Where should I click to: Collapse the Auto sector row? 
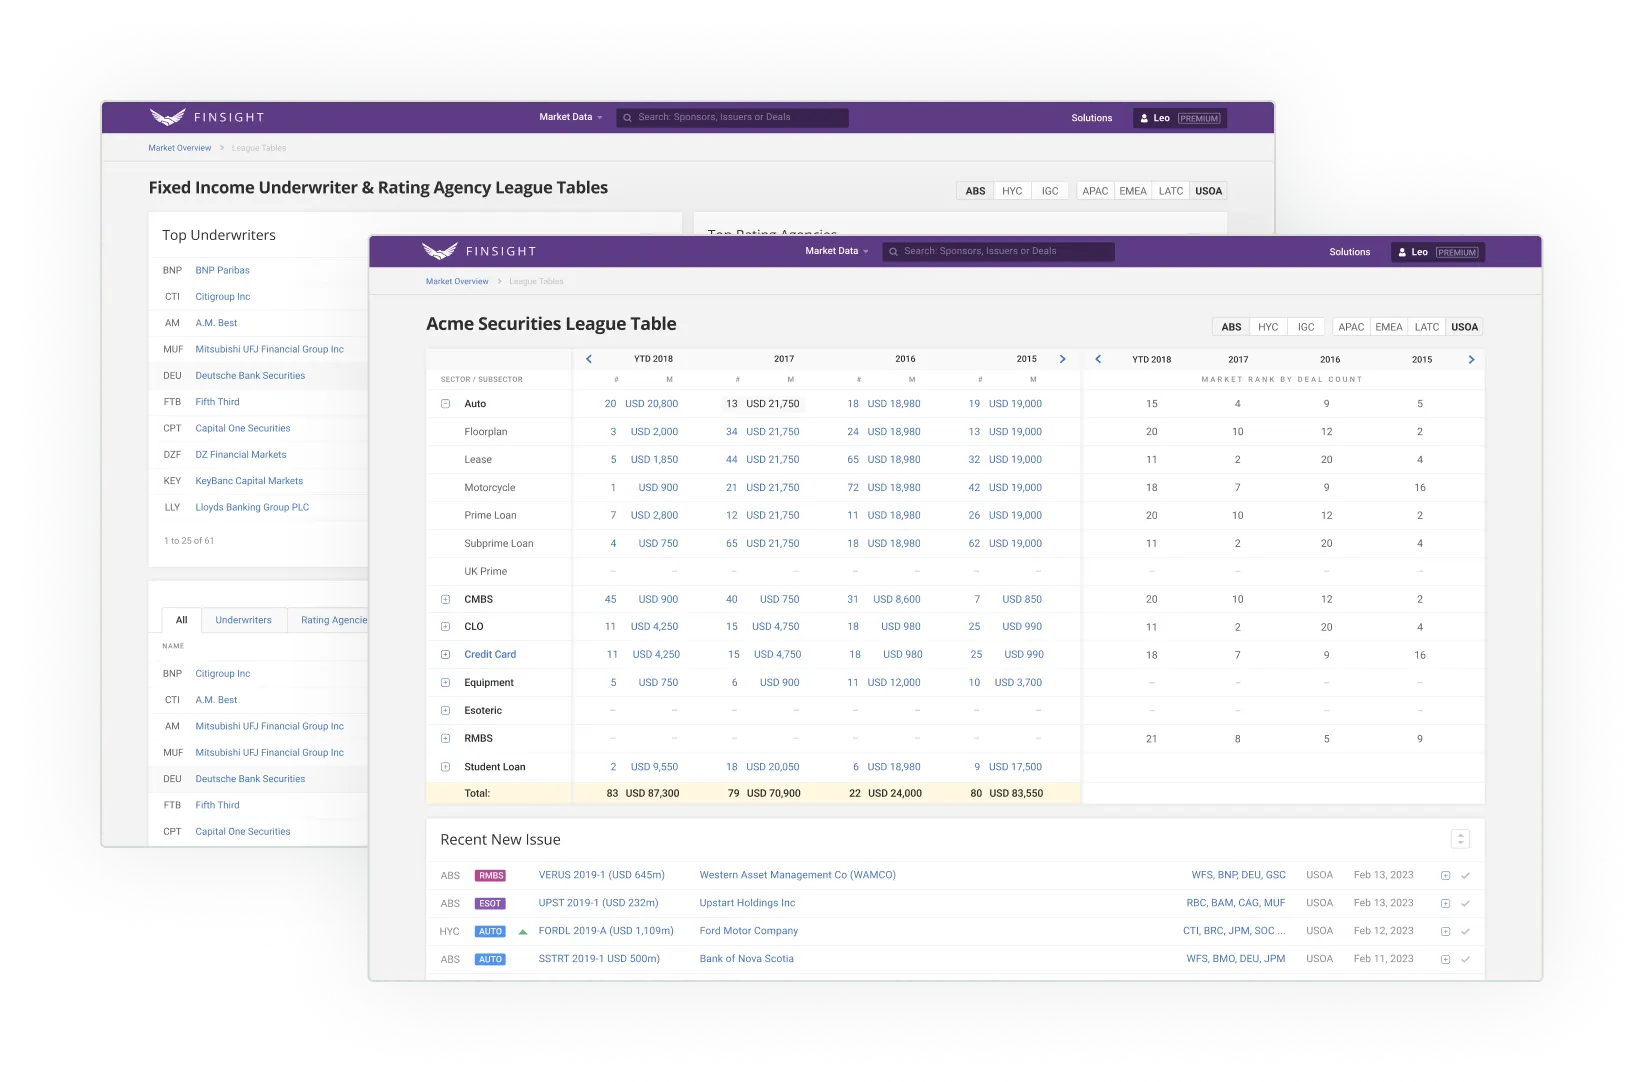pos(445,404)
